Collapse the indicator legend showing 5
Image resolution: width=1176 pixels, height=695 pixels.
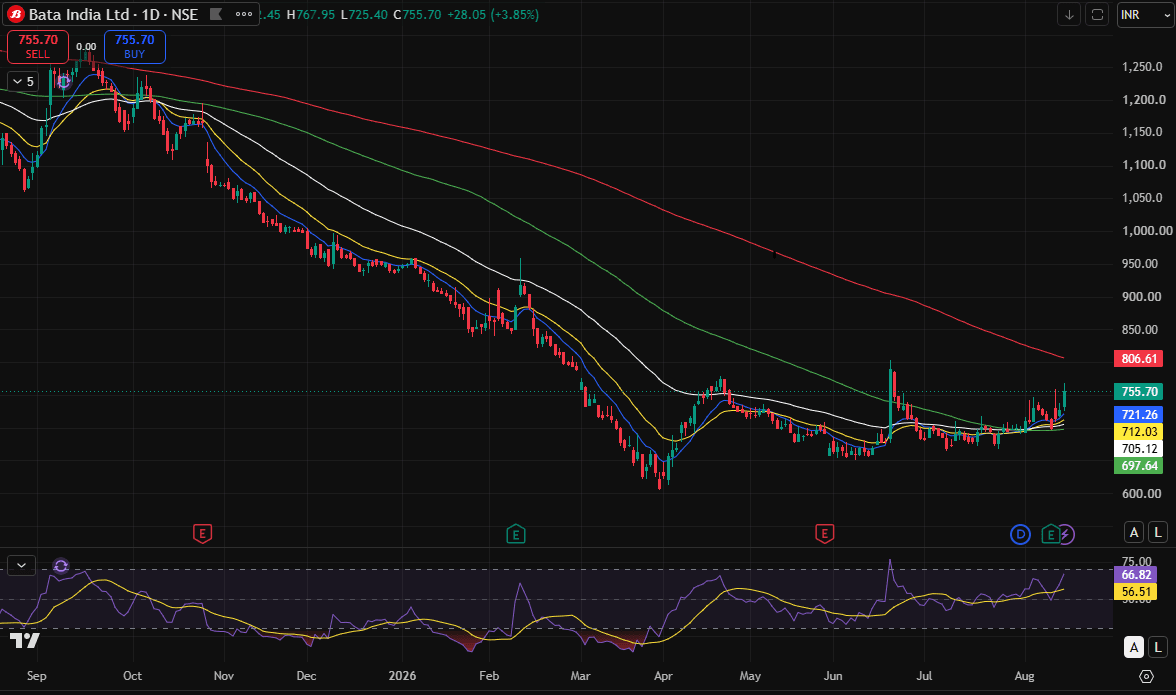tap(22, 82)
